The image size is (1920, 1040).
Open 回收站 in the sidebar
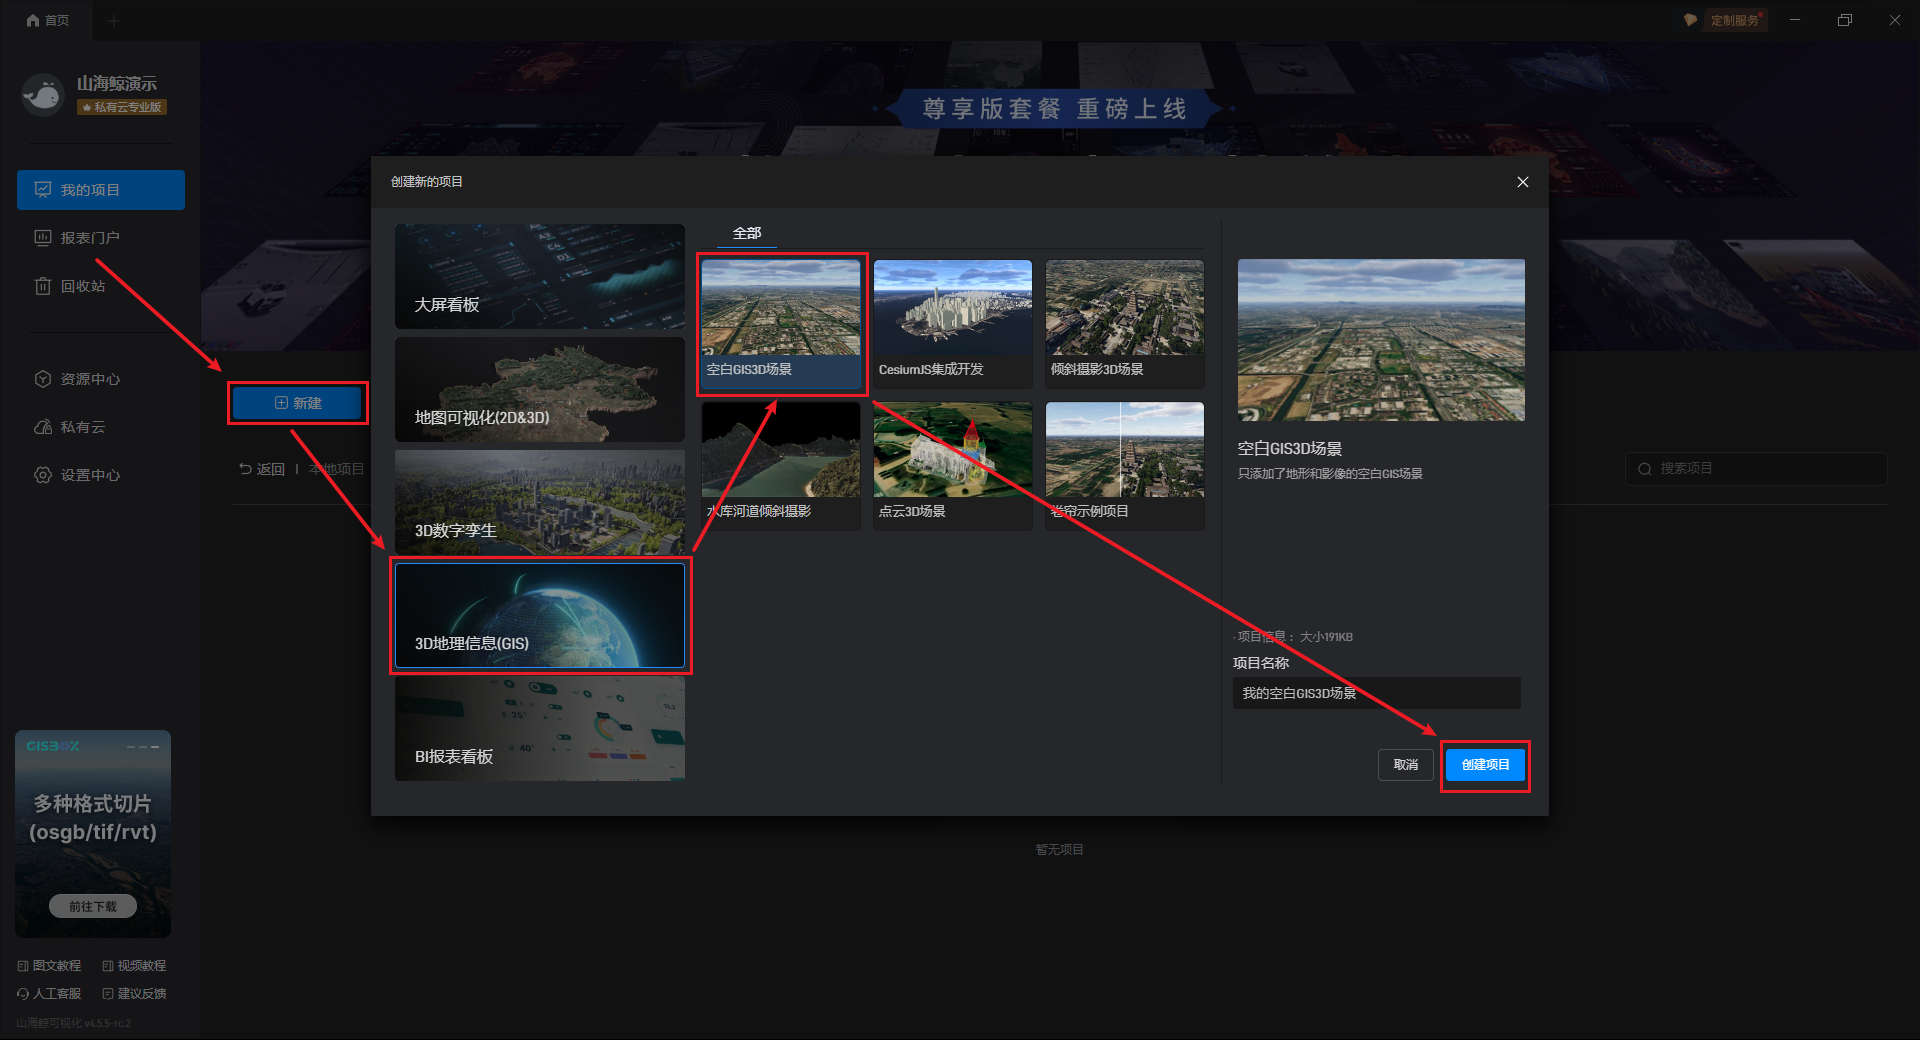coord(101,286)
